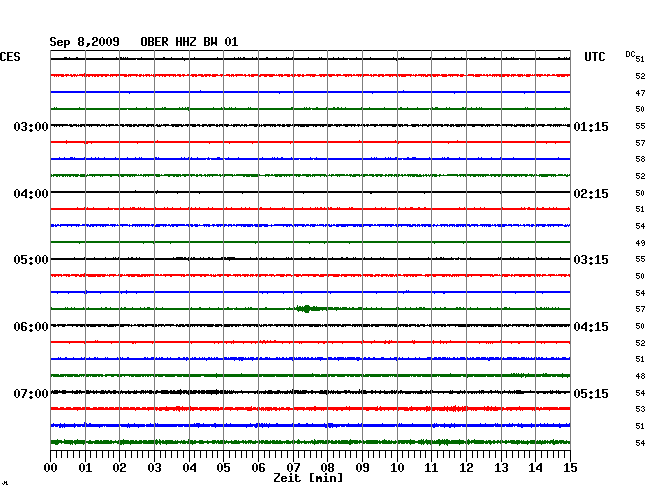Click the seismic event burst on the green trace
The width and height of the screenshot is (650, 494).
click(x=309, y=309)
